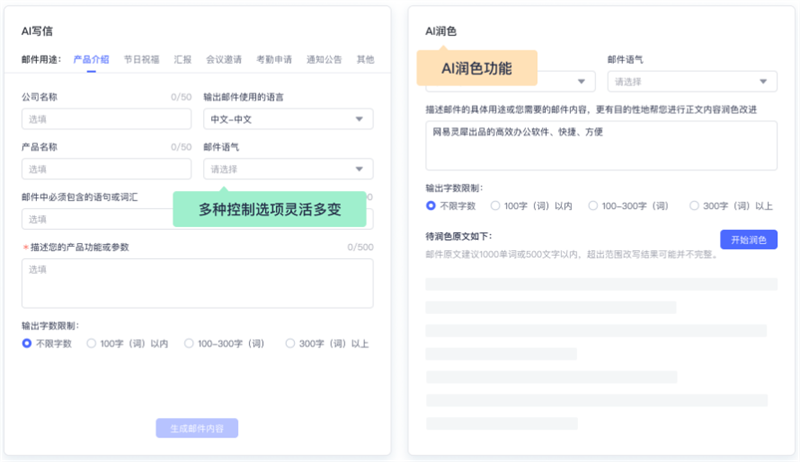Choose 300字(词)以上 in AI写信 panel
Image resolution: width=800 pixels, height=462 pixels.
pos(327,344)
